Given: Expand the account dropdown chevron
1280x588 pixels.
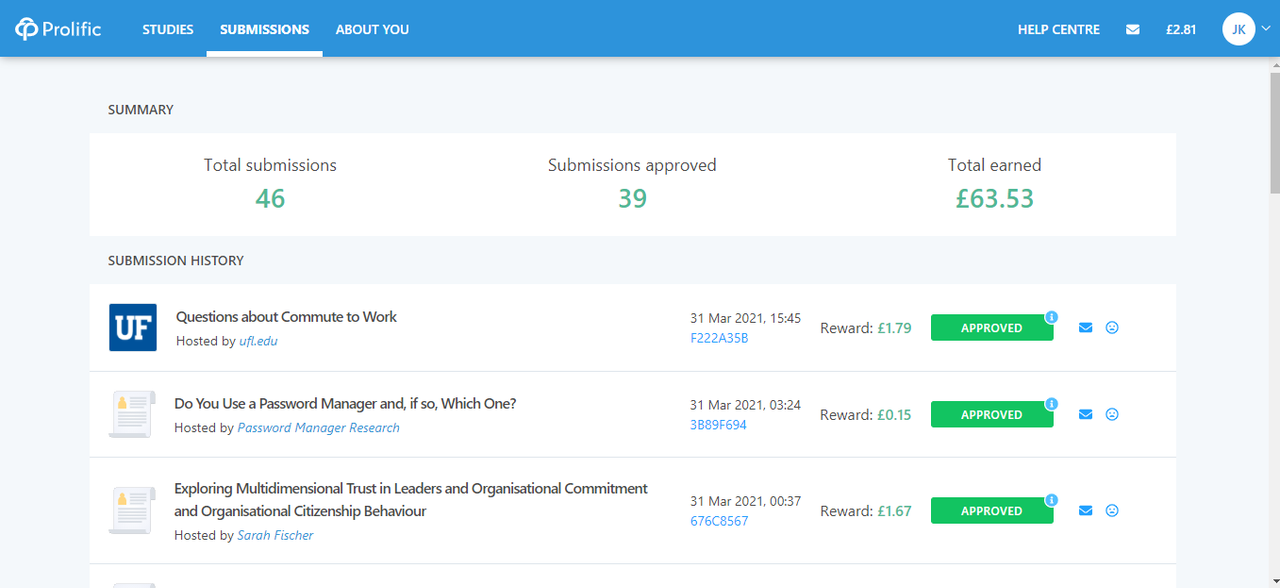Looking at the screenshot, I should click(x=1266, y=29).
